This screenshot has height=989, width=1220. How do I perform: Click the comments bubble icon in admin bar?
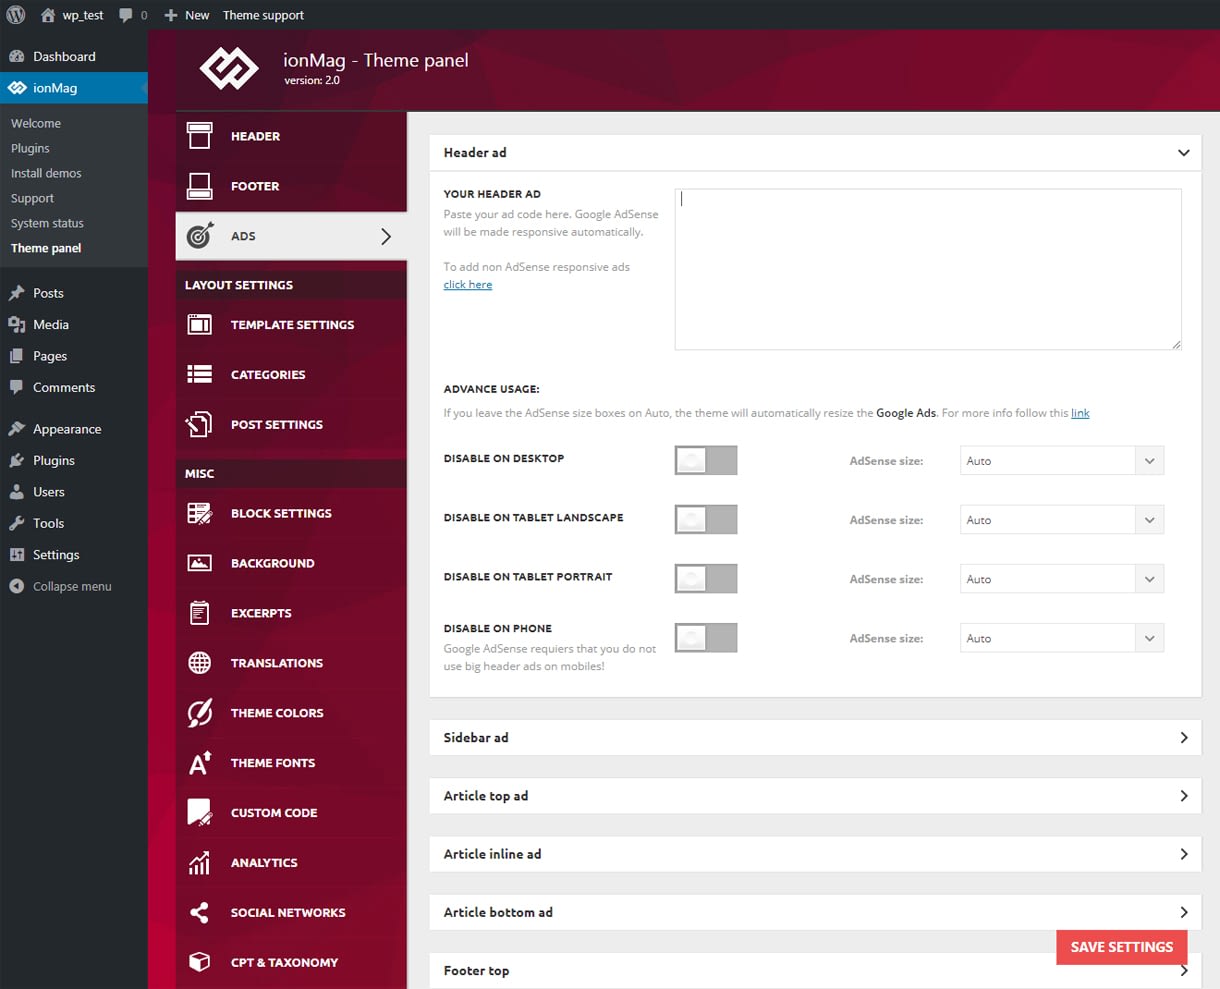click(126, 15)
